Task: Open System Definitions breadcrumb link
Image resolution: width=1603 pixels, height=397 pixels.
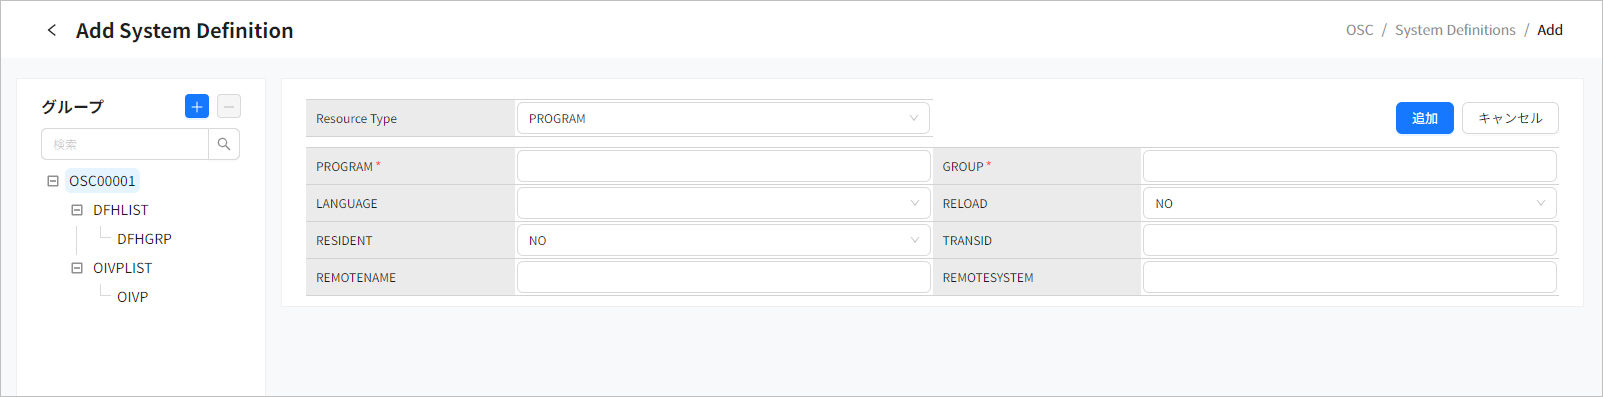Action: tap(1455, 30)
